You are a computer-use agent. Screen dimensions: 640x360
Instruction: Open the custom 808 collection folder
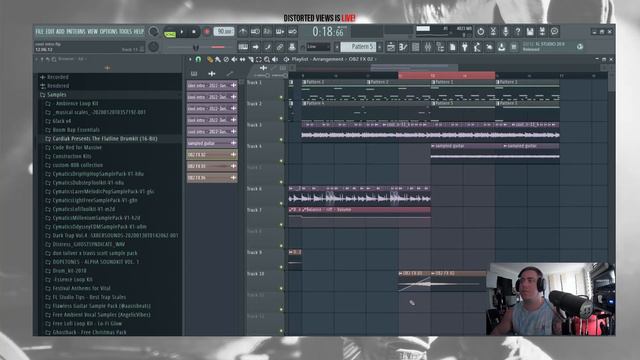pos(78,165)
